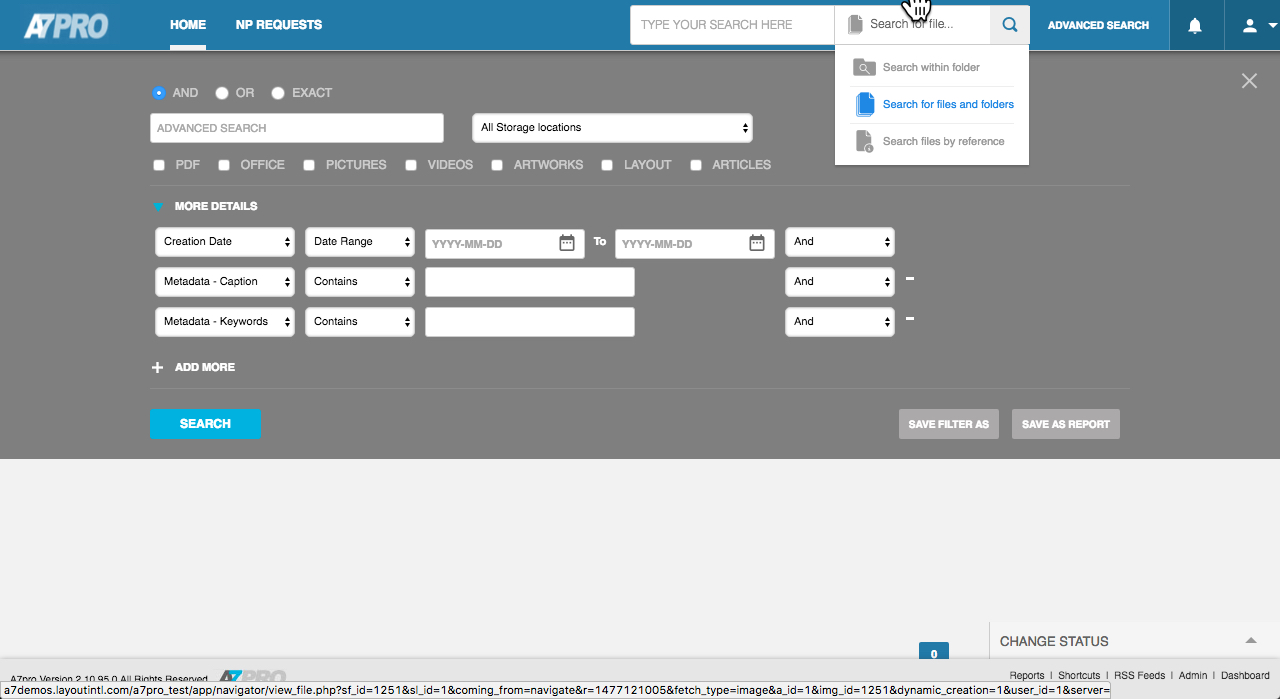Screen dimensions: 1280x699
Task: Enable the PDF file type checkbox
Action: click(159, 165)
